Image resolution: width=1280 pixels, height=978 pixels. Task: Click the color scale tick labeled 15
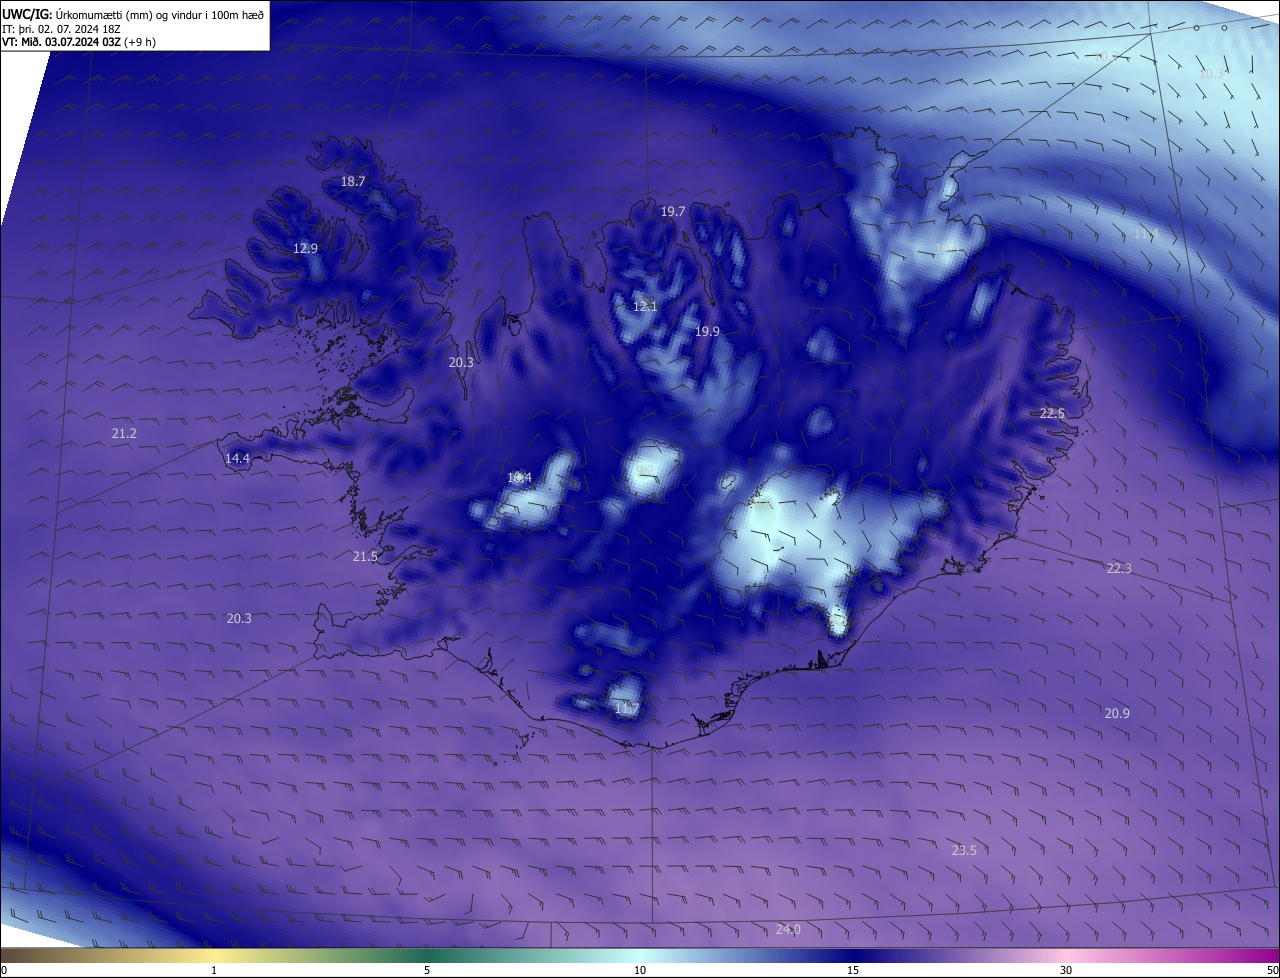[x=852, y=970]
